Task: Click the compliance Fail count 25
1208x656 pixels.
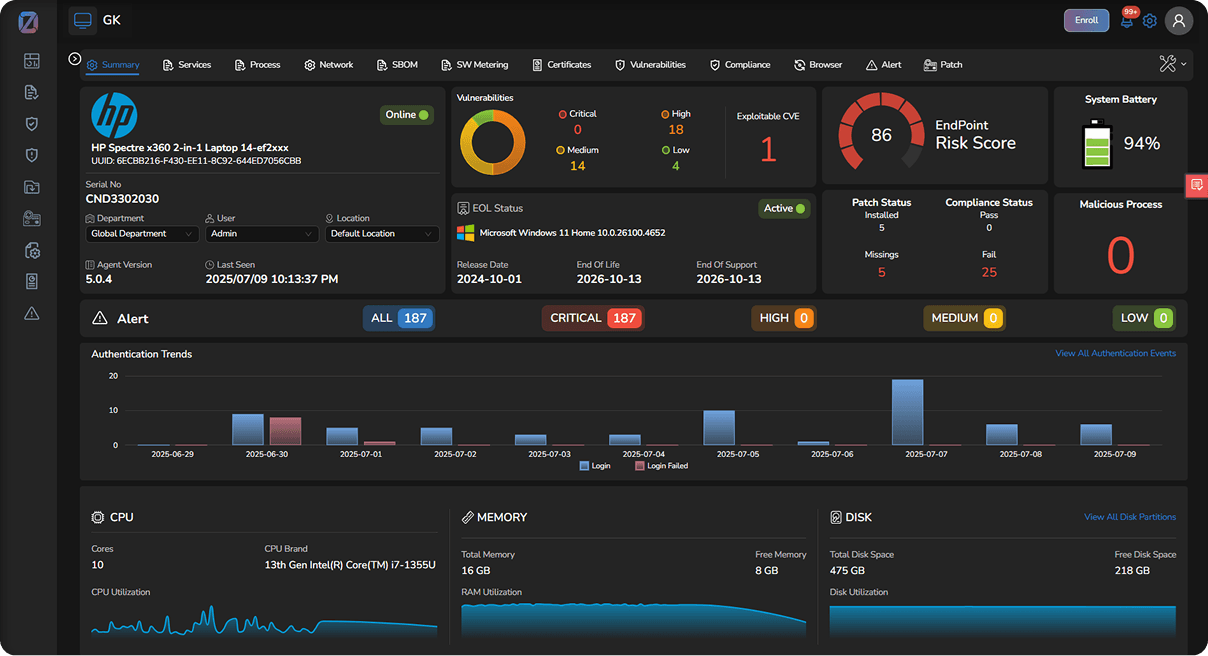Action: click(x=989, y=272)
